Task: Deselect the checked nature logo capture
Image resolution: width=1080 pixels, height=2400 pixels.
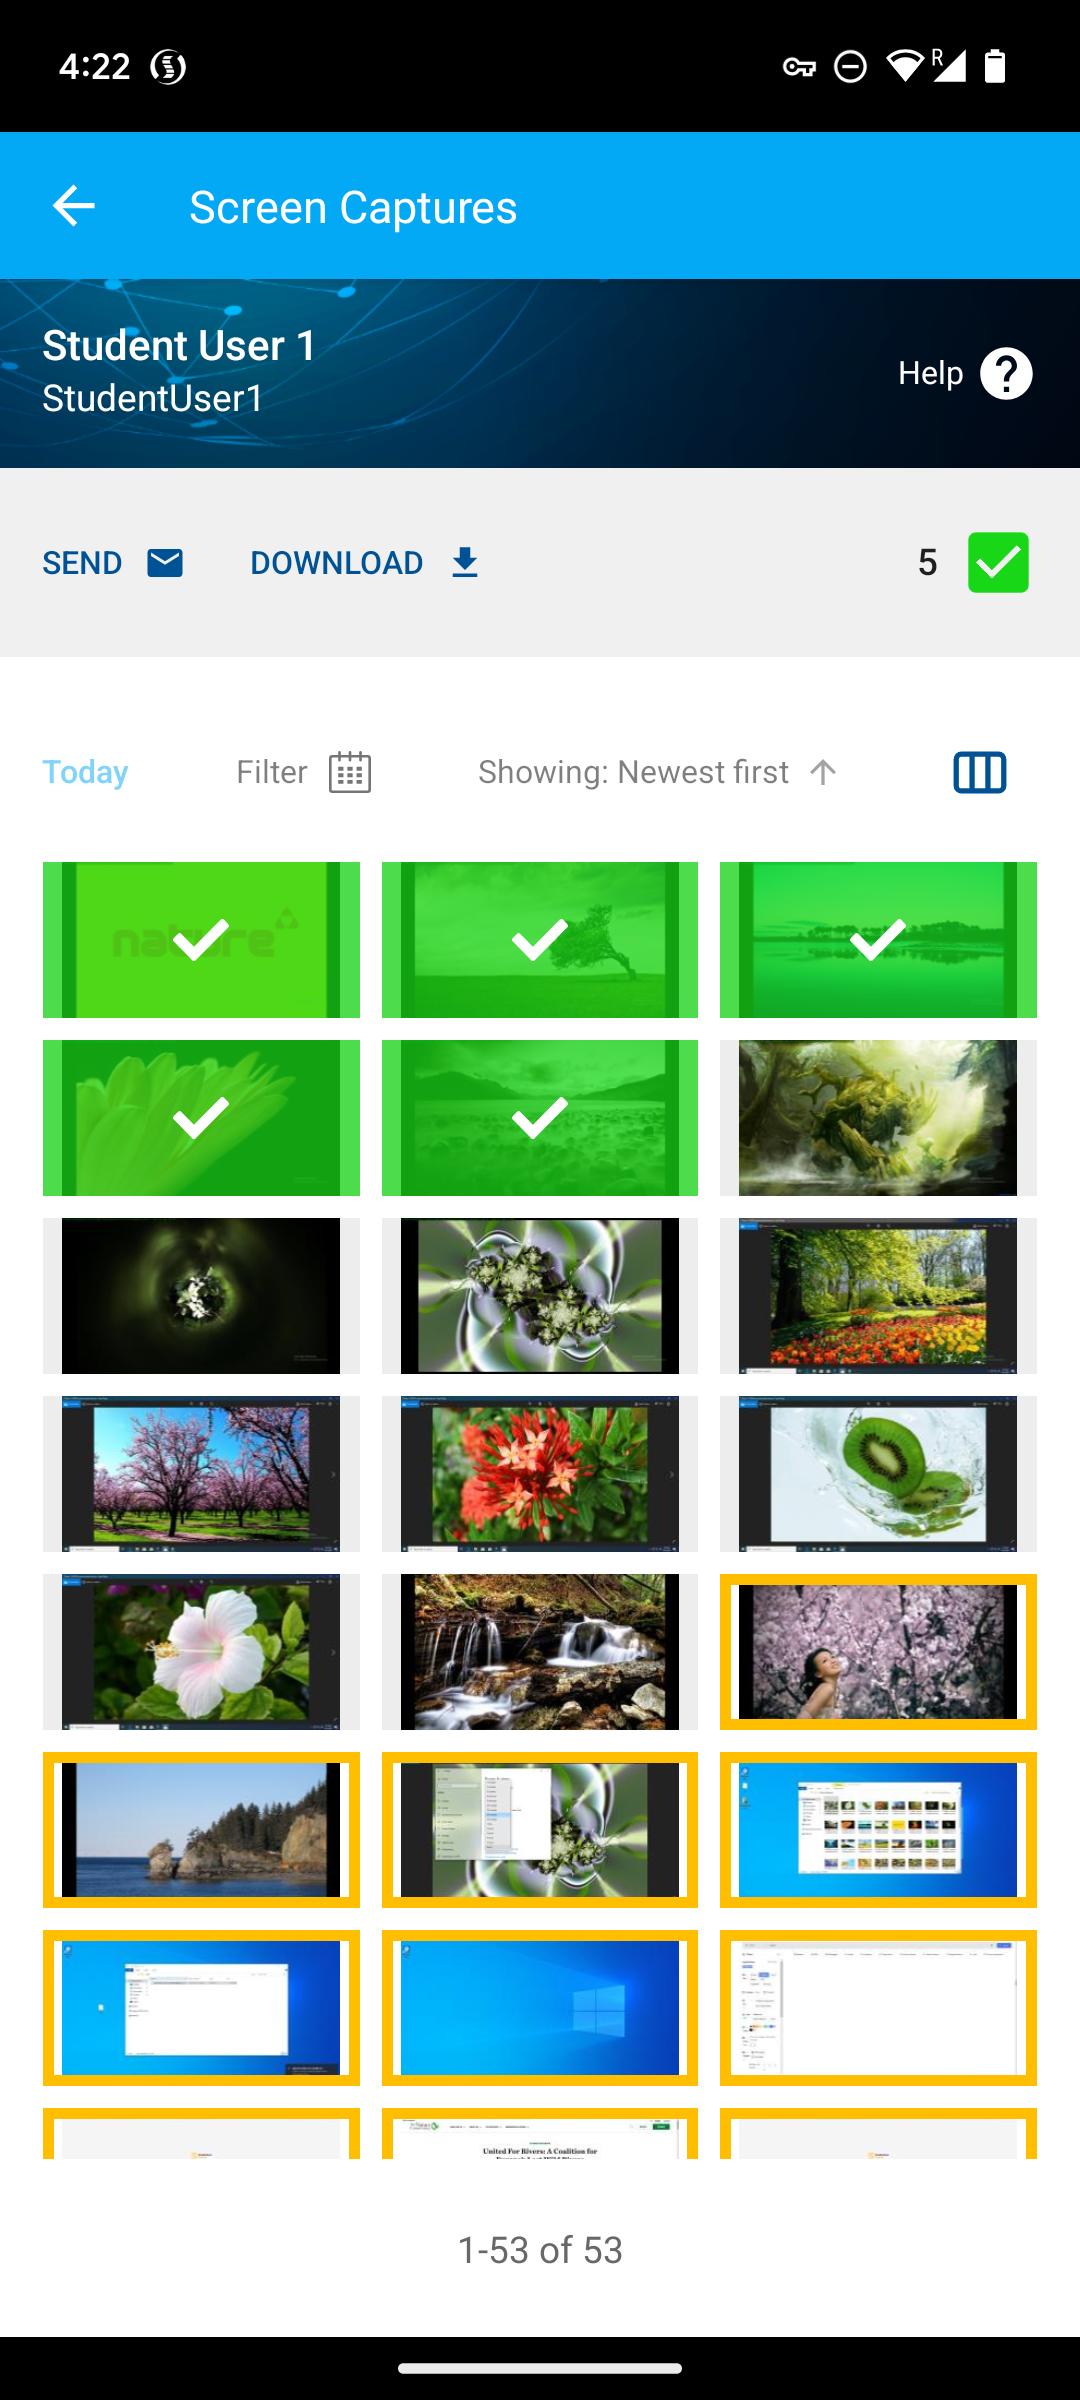Action: coord(201,940)
